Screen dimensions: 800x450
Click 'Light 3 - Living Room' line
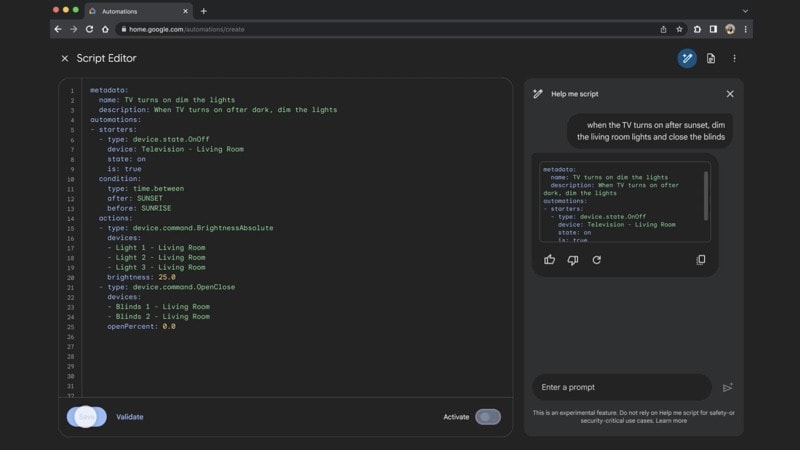click(156, 267)
